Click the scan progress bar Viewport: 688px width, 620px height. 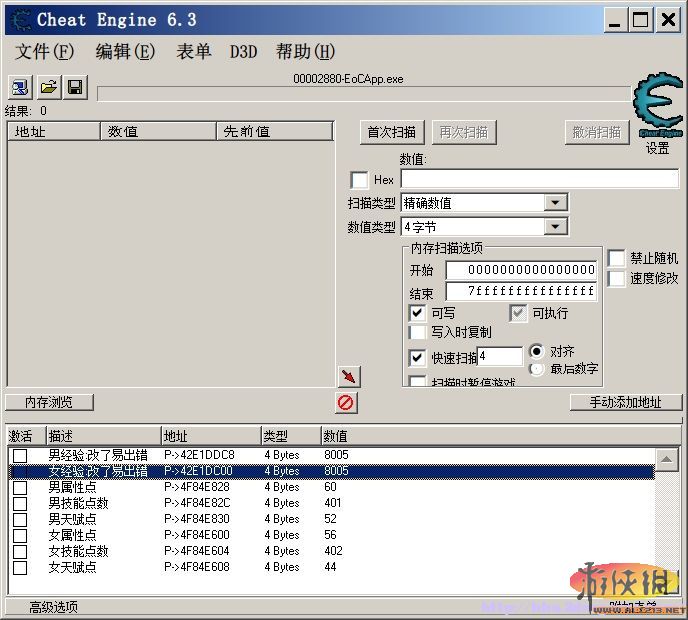click(x=363, y=93)
